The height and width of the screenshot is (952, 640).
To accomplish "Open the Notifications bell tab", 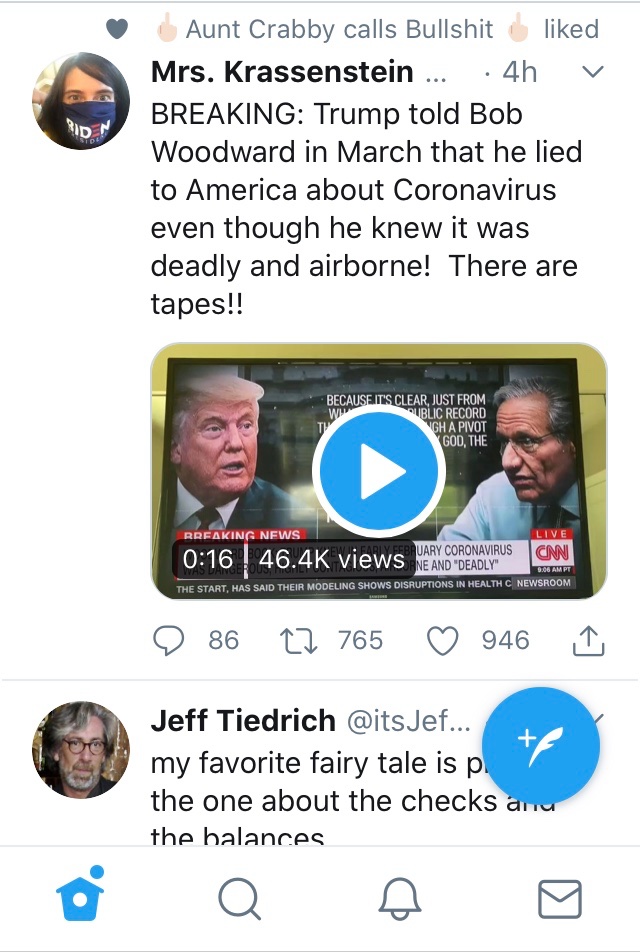I will coord(399,898).
